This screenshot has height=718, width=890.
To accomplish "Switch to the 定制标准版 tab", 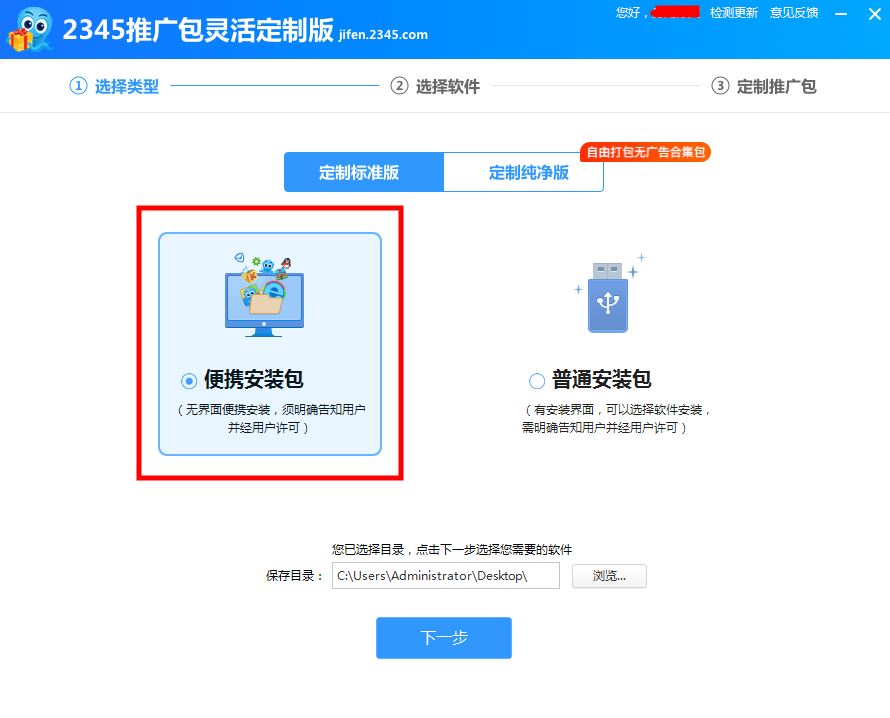I will (x=363, y=171).
